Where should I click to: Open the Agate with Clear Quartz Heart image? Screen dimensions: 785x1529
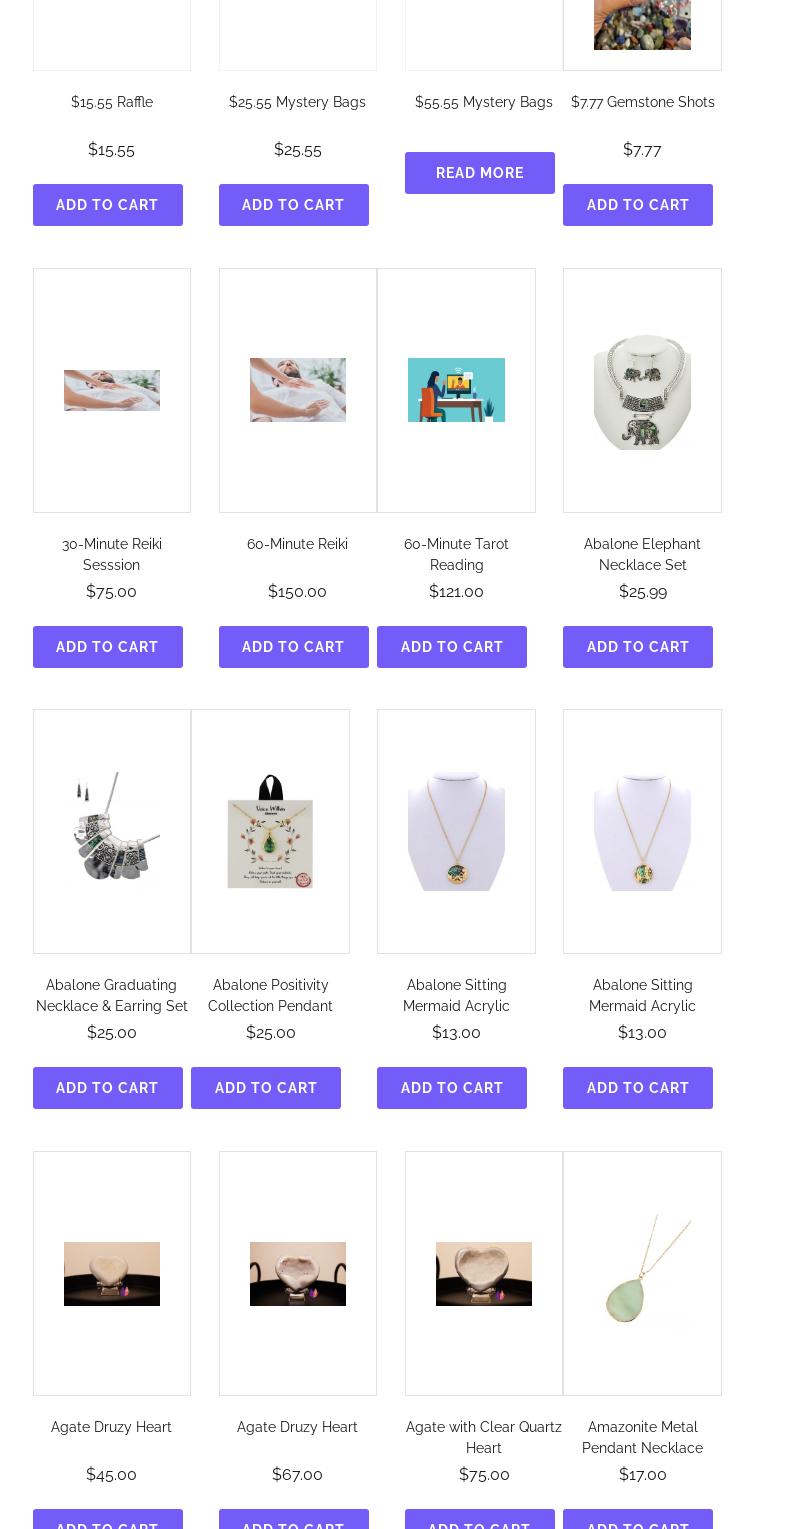click(484, 1273)
